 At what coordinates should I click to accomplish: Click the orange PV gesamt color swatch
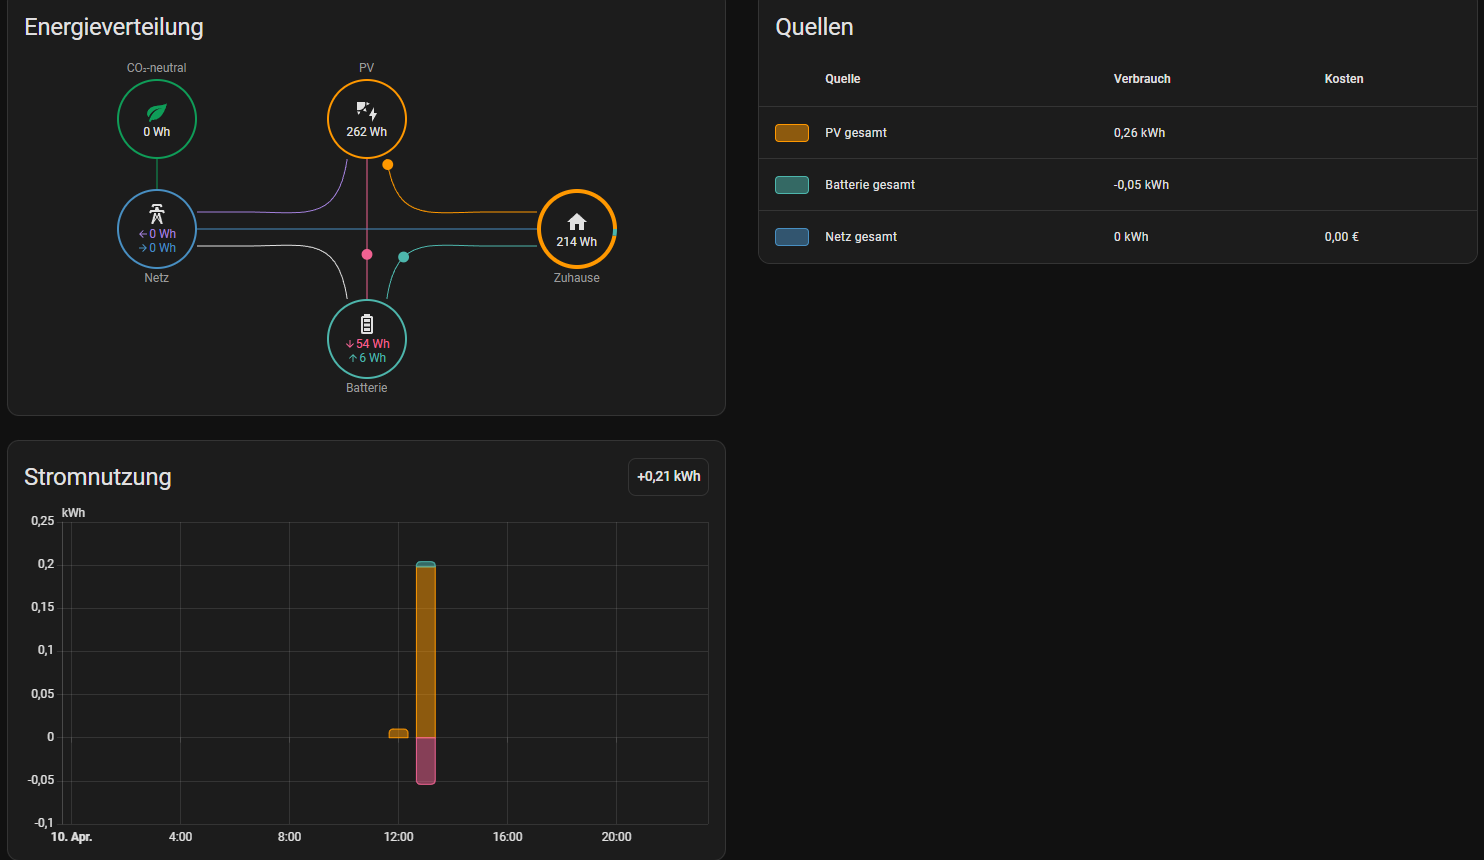click(792, 133)
